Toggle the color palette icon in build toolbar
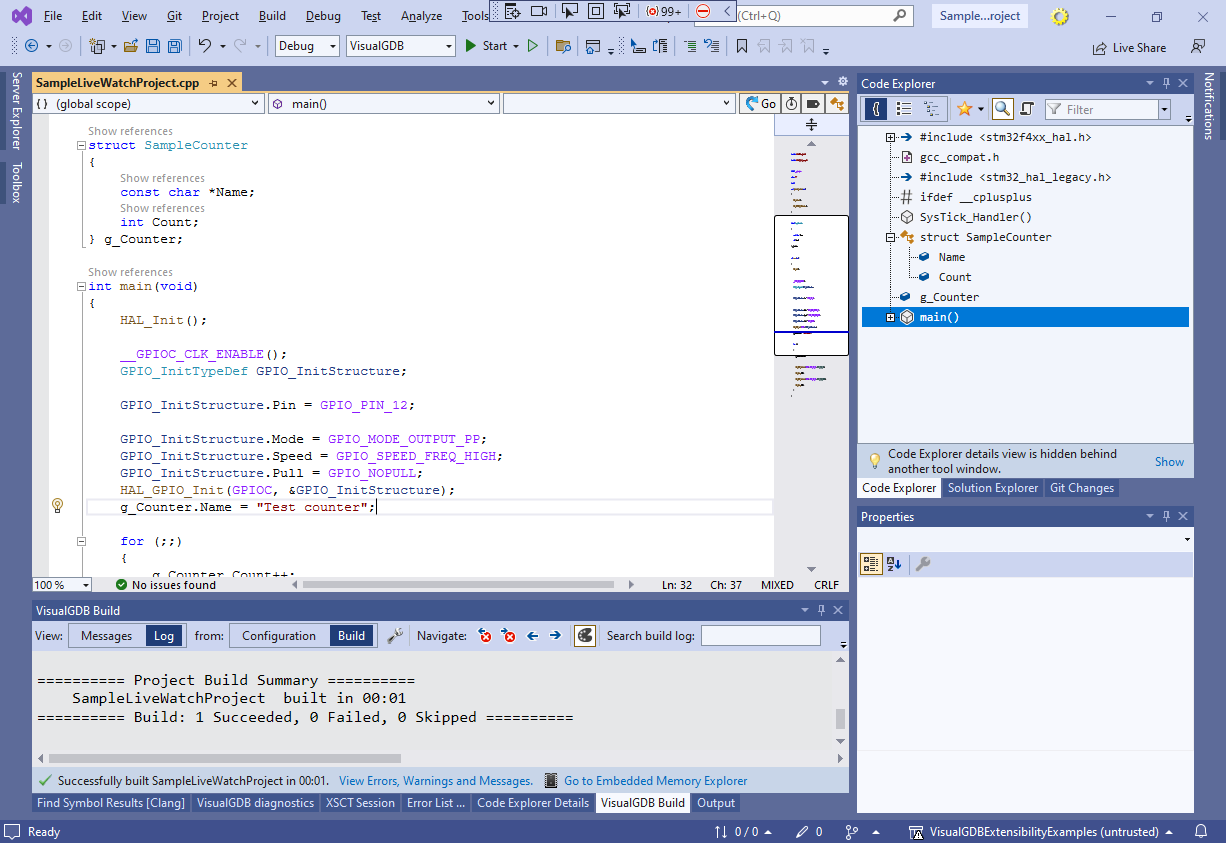This screenshot has height=843, width=1226. tap(585, 635)
